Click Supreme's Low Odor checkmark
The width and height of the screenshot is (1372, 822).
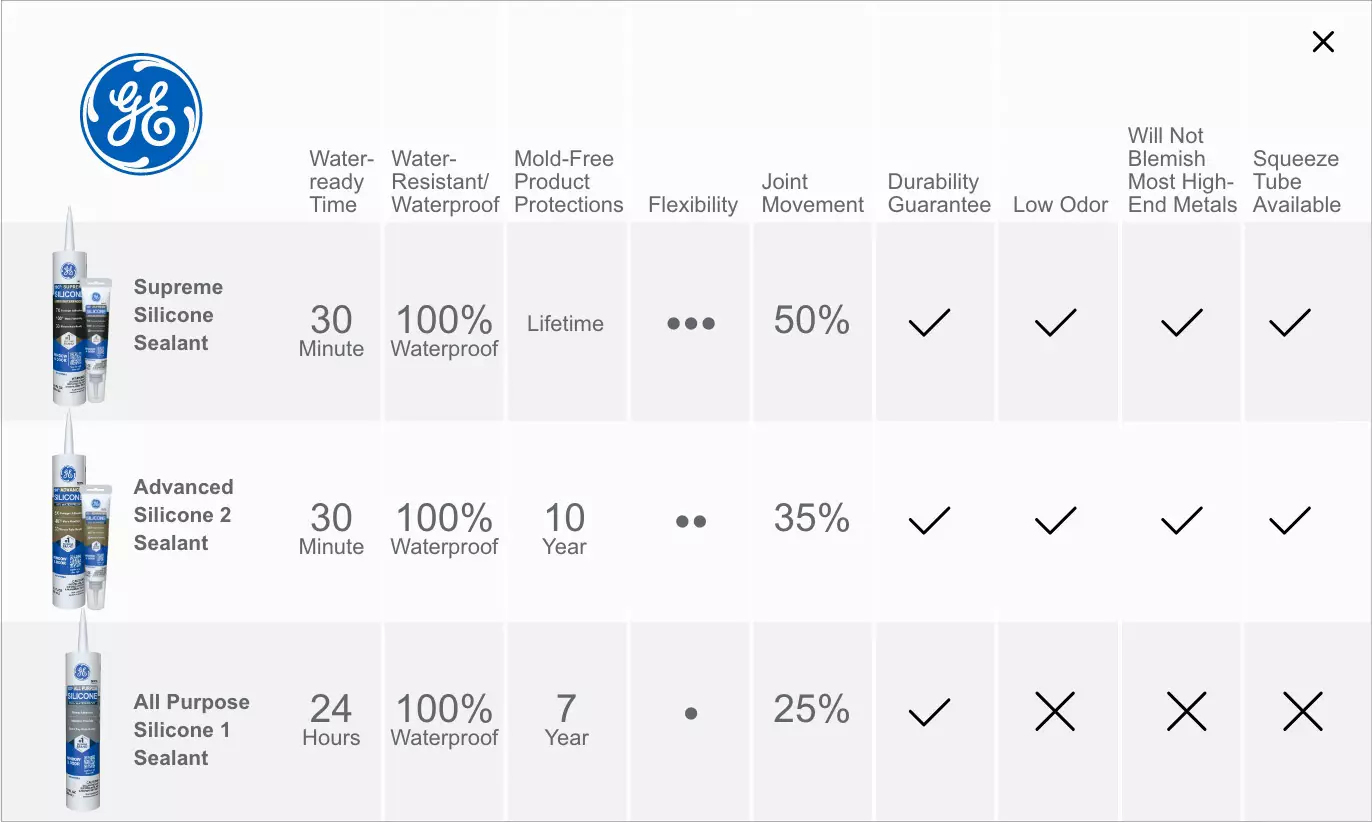(1055, 322)
